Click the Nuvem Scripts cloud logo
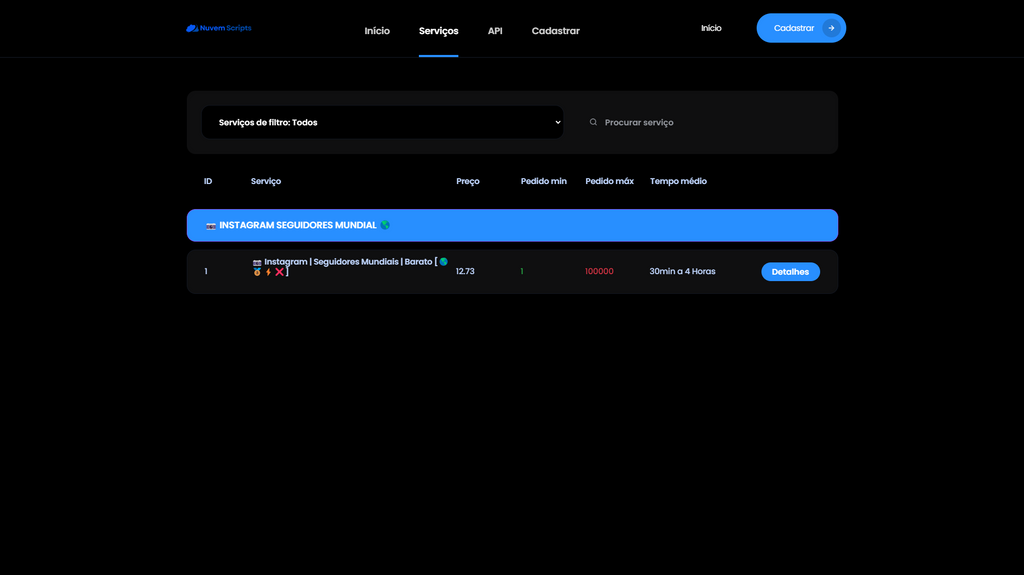Screen dimensions: 1024x575 click(x=191, y=28)
